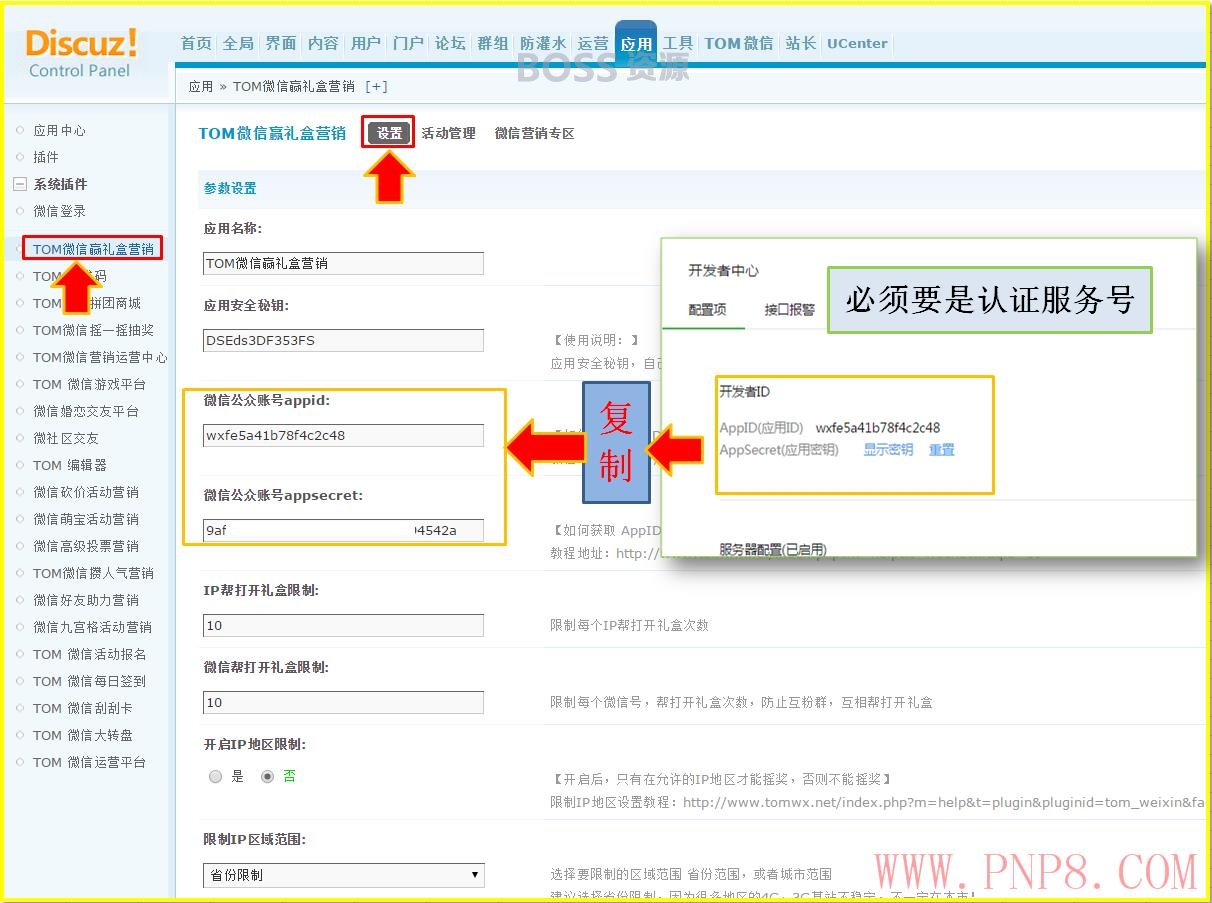Open 微信高级投票营销 in sidebar
This screenshot has width=1212, height=903.
coord(86,546)
